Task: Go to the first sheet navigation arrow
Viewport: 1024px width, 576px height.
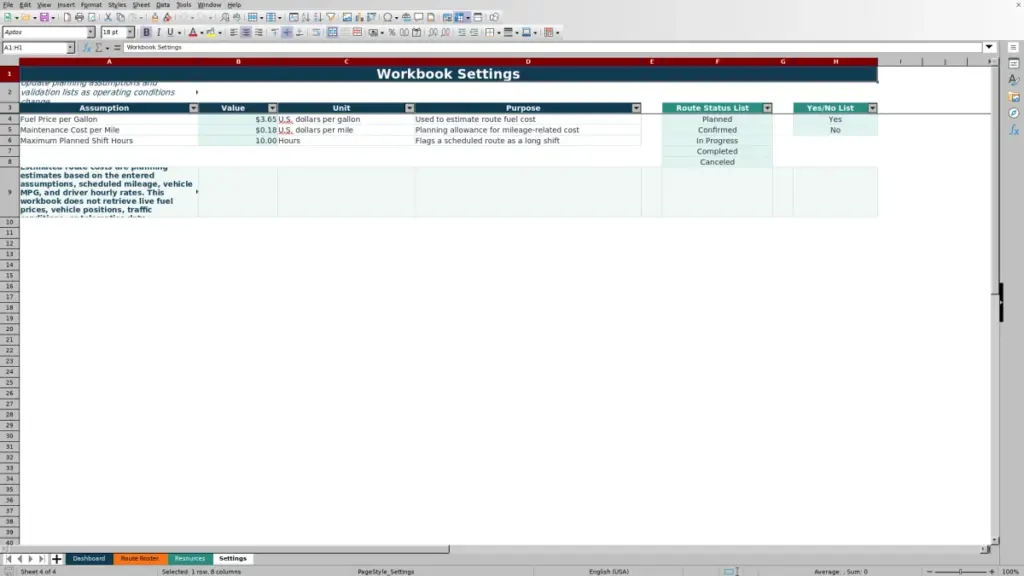Action: 8,558
